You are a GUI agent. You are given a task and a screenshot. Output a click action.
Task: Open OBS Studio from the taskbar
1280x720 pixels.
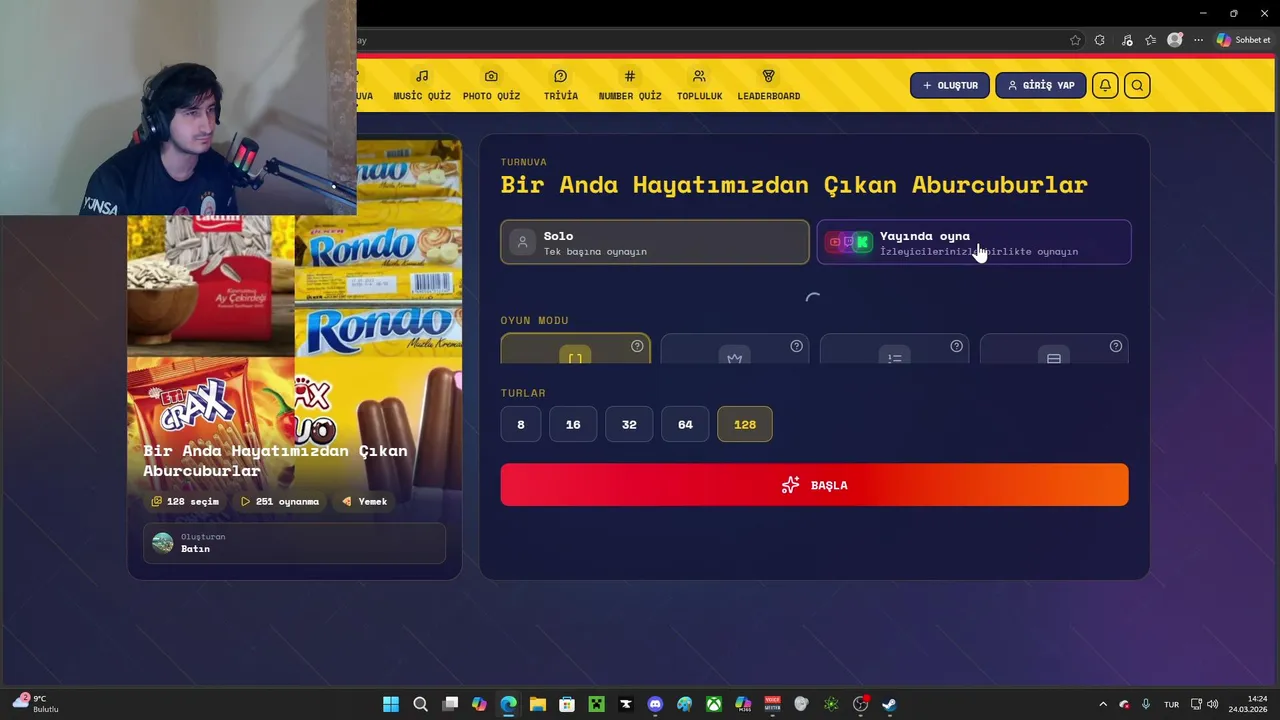(x=860, y=704)
